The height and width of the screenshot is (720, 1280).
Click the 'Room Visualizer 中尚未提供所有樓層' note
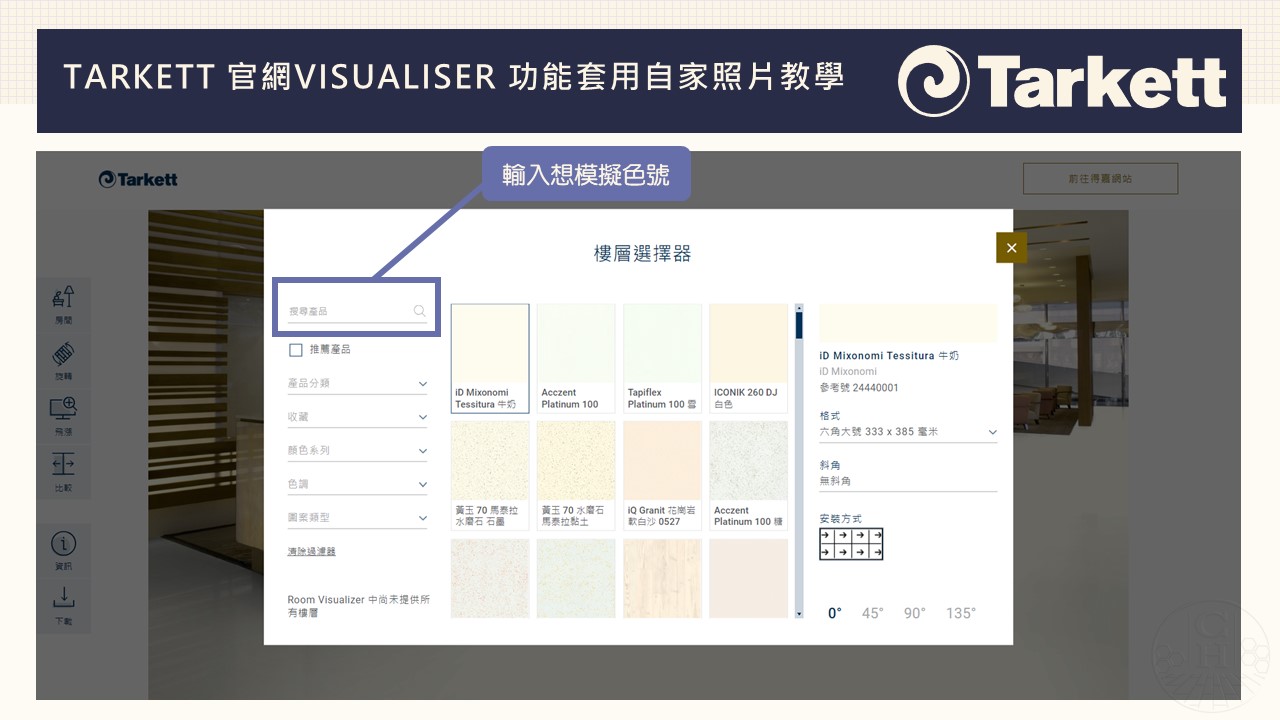tap(358, 606)
